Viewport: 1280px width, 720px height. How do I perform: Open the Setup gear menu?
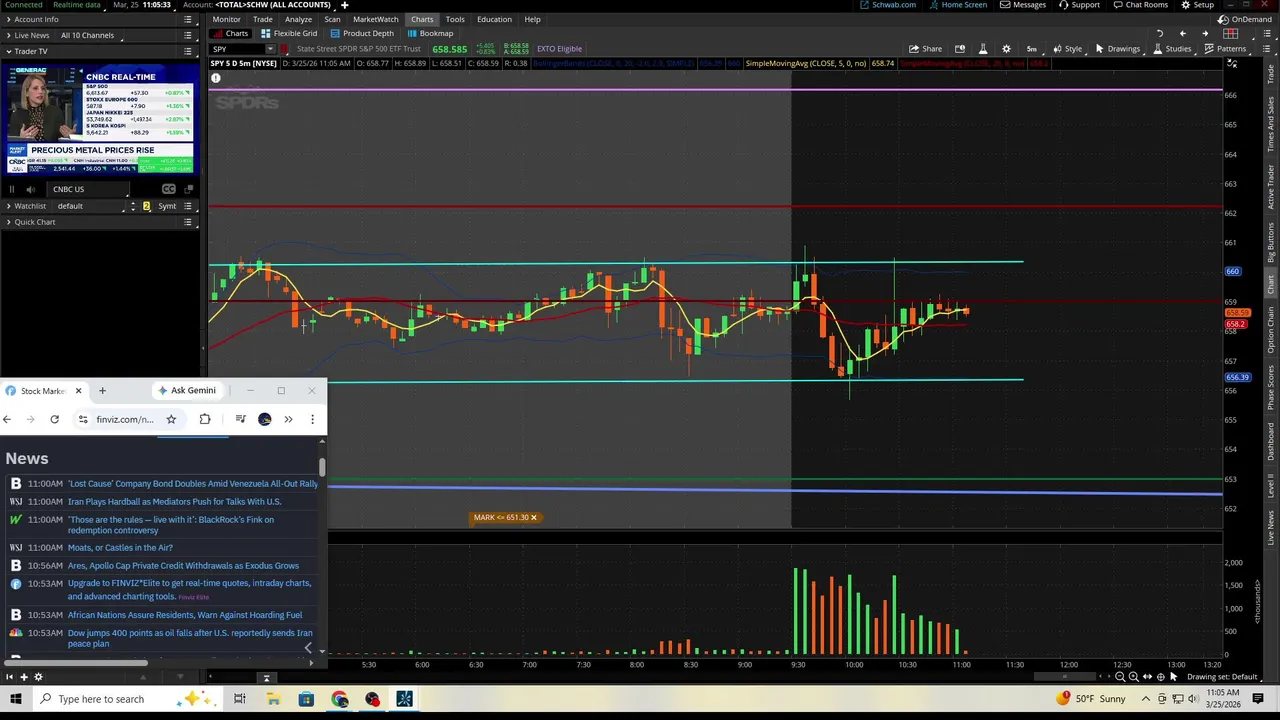[1197, 5]
